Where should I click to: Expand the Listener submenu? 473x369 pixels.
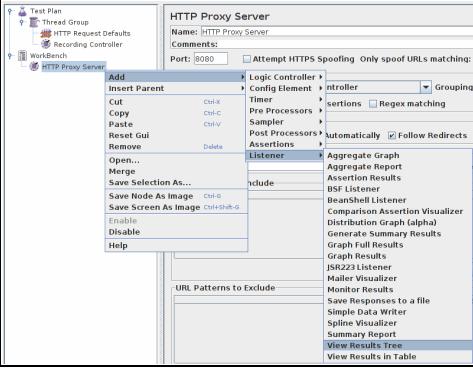pyautogui.click(x=285, y=155)
